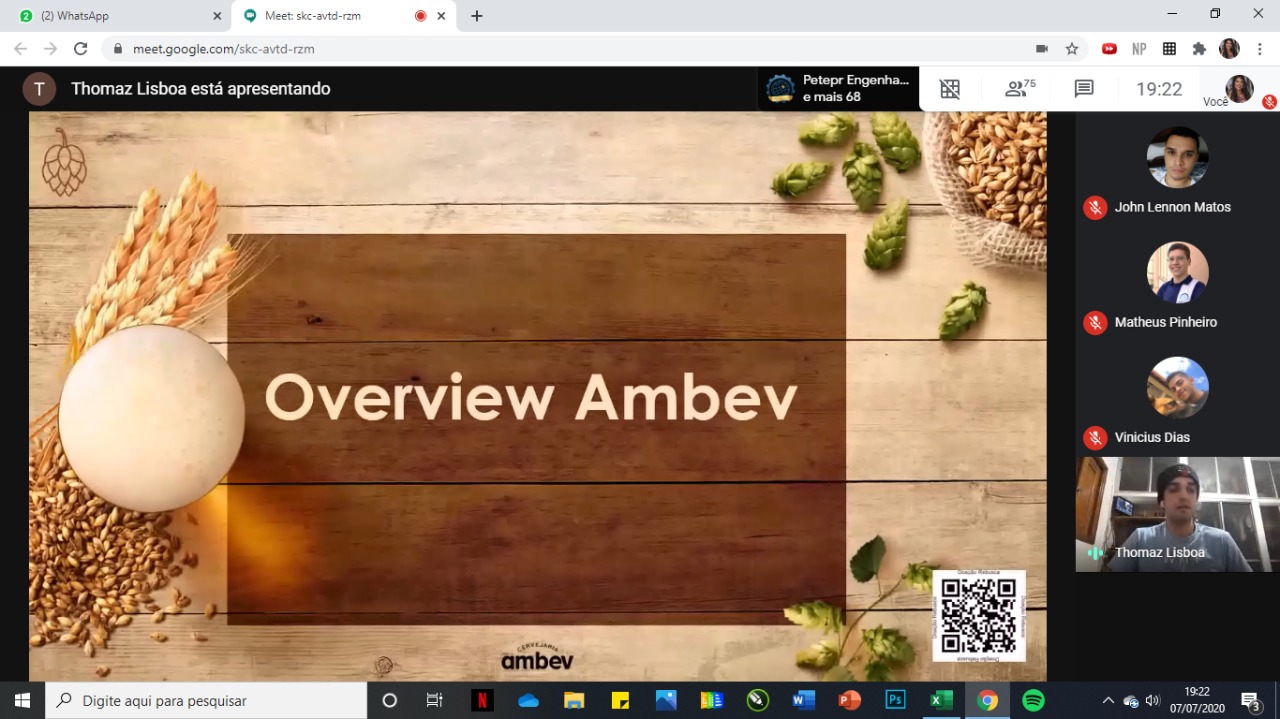The image size is (1280, 719).
Task: Open a new browser tab
Action: 477,16
